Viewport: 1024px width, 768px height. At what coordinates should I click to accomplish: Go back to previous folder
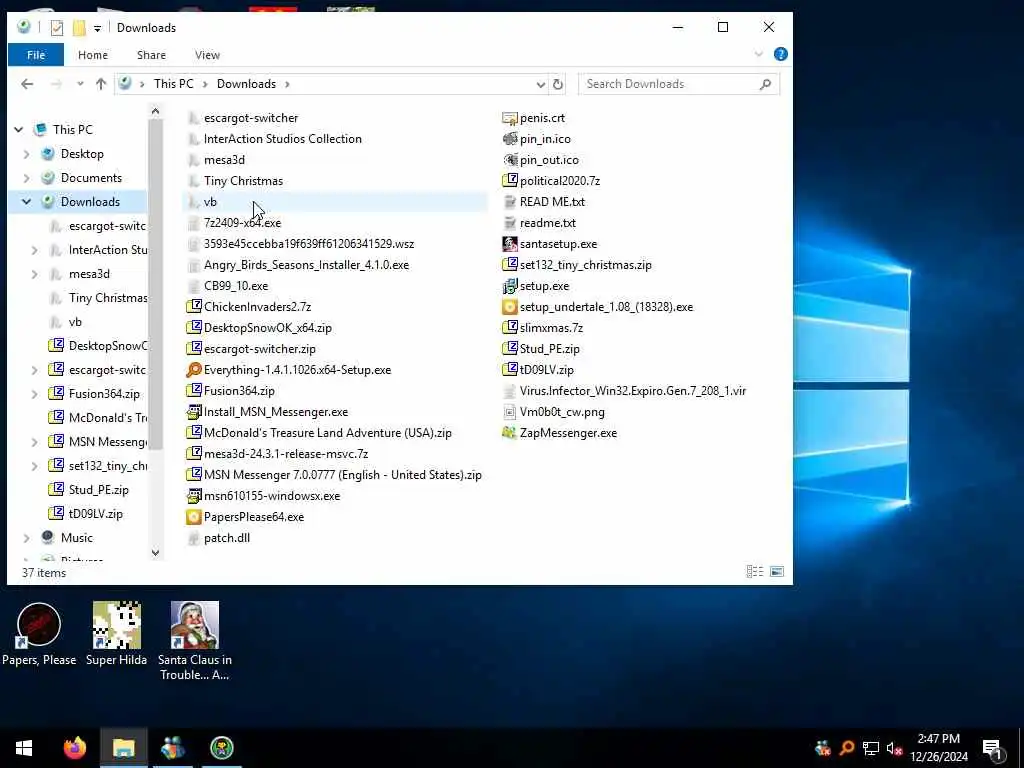click(27, 84)
